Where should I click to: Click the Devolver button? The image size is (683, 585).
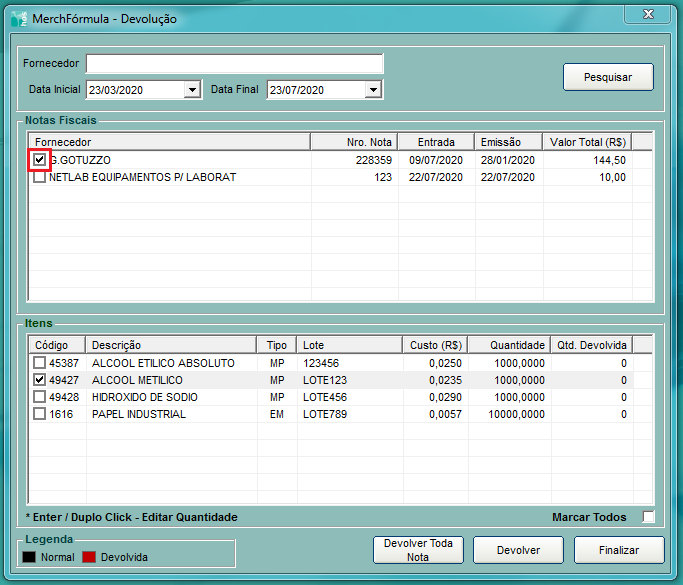point(518,550)
